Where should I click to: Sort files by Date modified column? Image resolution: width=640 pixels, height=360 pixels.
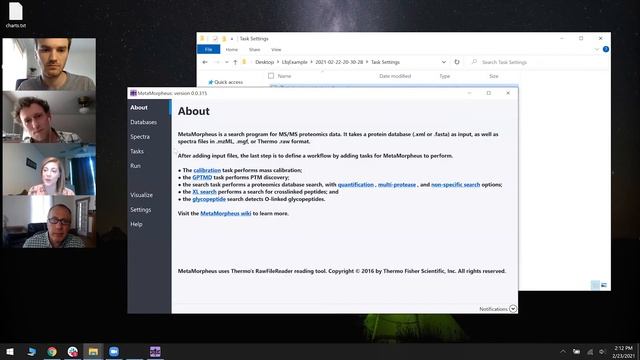tap(395, 76)
